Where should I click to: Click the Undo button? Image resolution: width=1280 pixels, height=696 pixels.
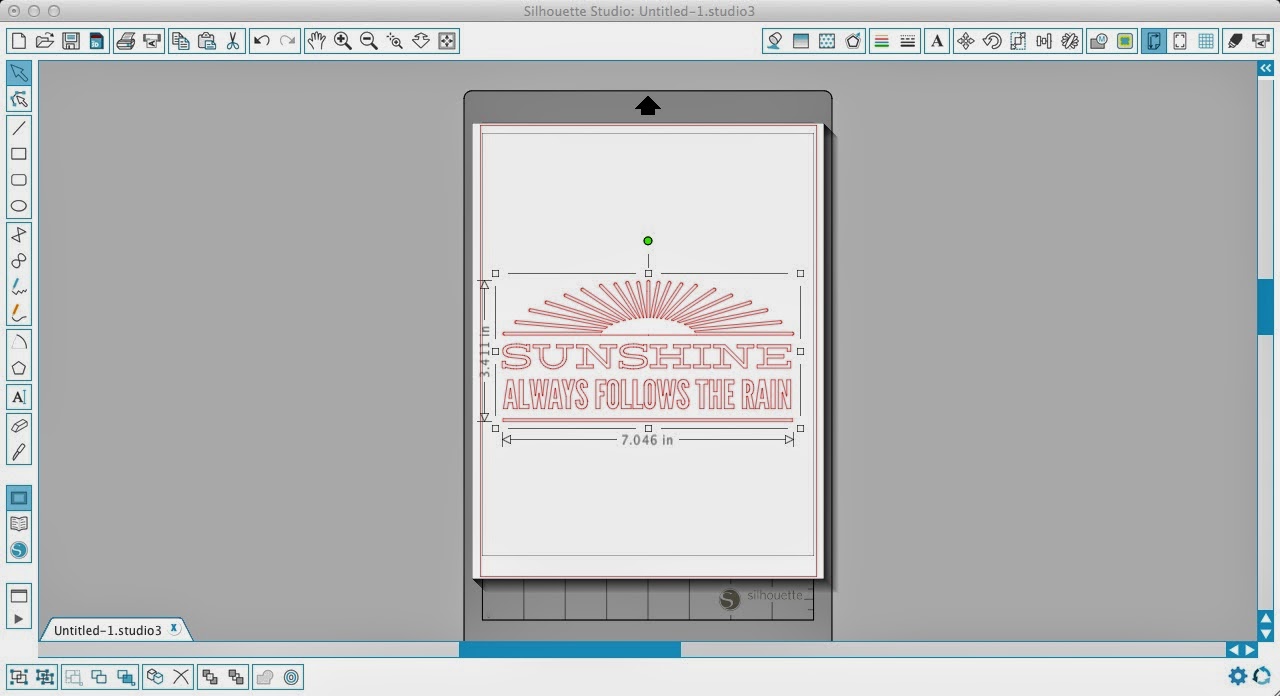point(261,40)
